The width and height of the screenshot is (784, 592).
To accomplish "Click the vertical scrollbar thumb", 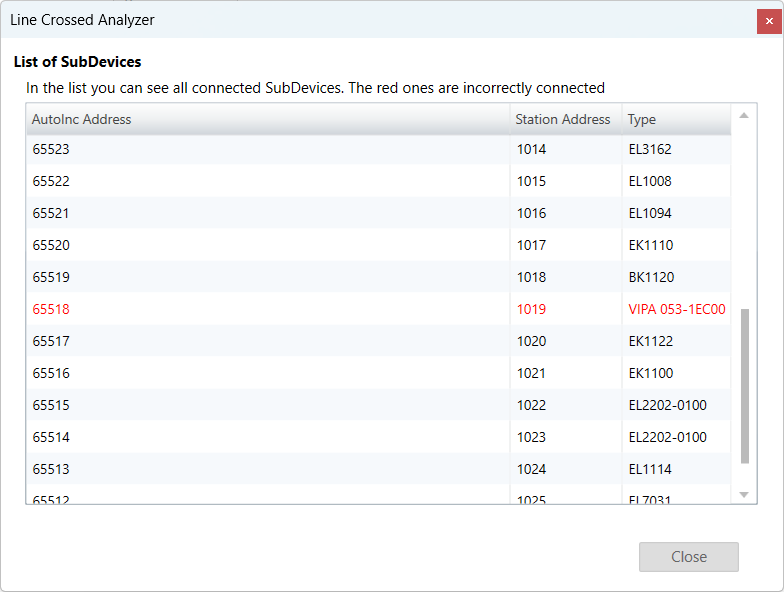I will (744, 385).
